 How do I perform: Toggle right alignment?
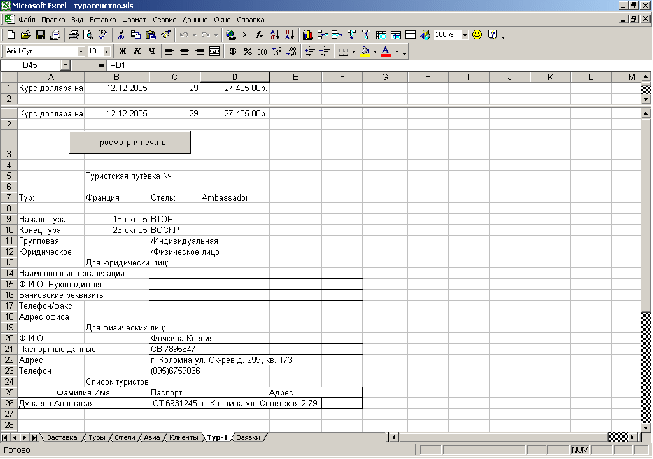click(199, 51)
